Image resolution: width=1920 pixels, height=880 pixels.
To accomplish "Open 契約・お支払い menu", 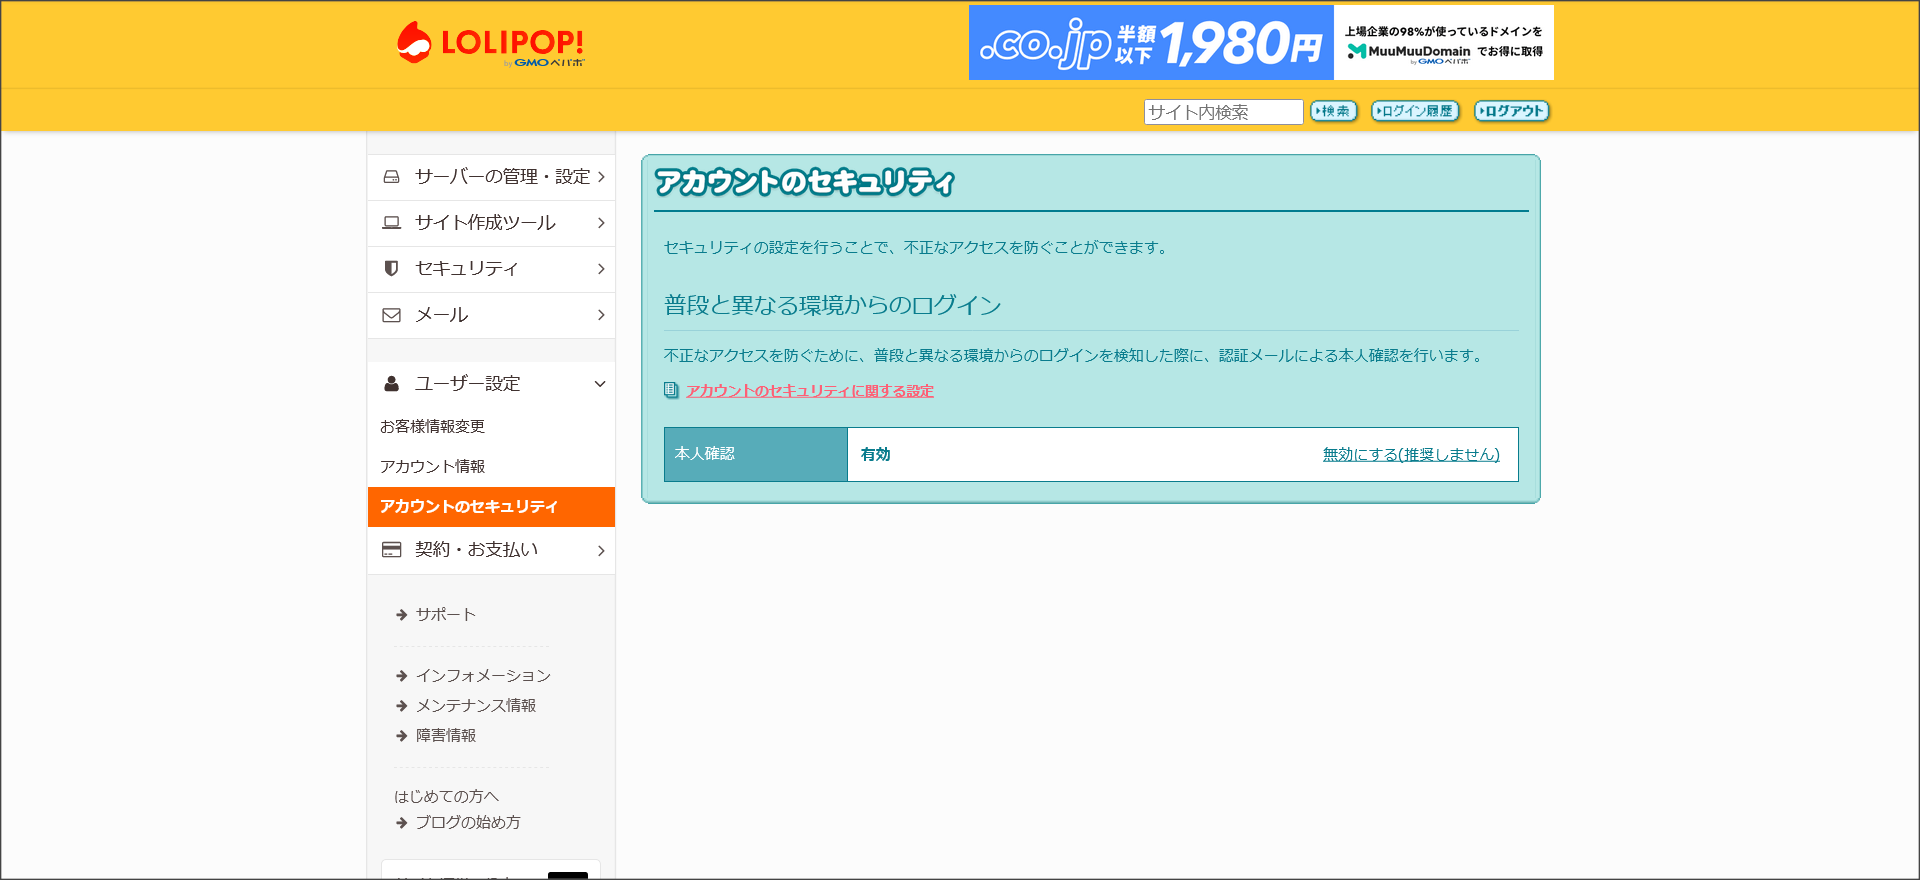I will [491, 550].
